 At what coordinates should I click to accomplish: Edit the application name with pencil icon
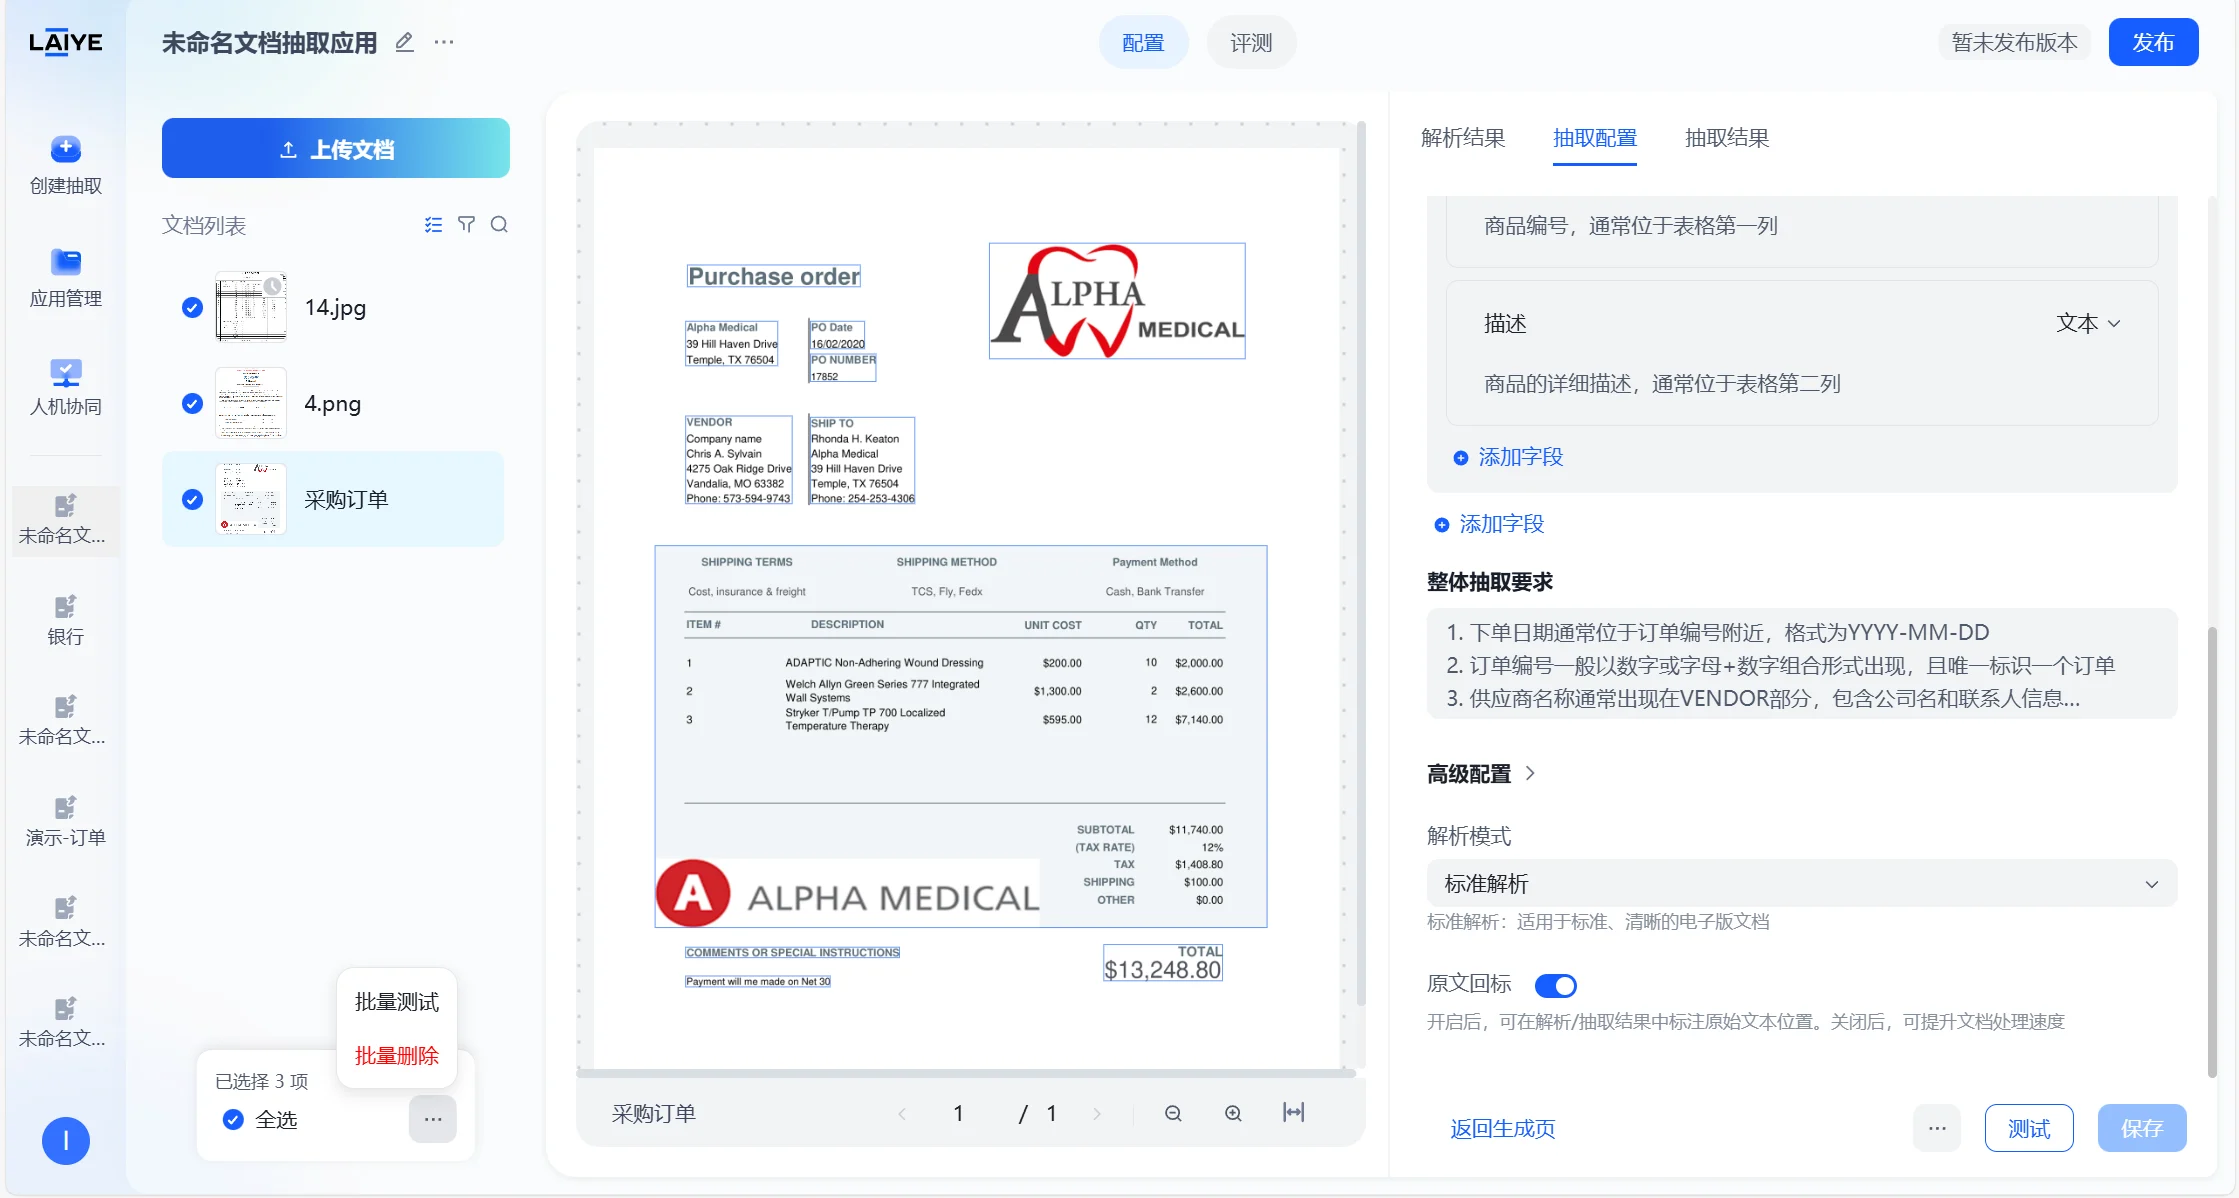(x=404, y=42)
